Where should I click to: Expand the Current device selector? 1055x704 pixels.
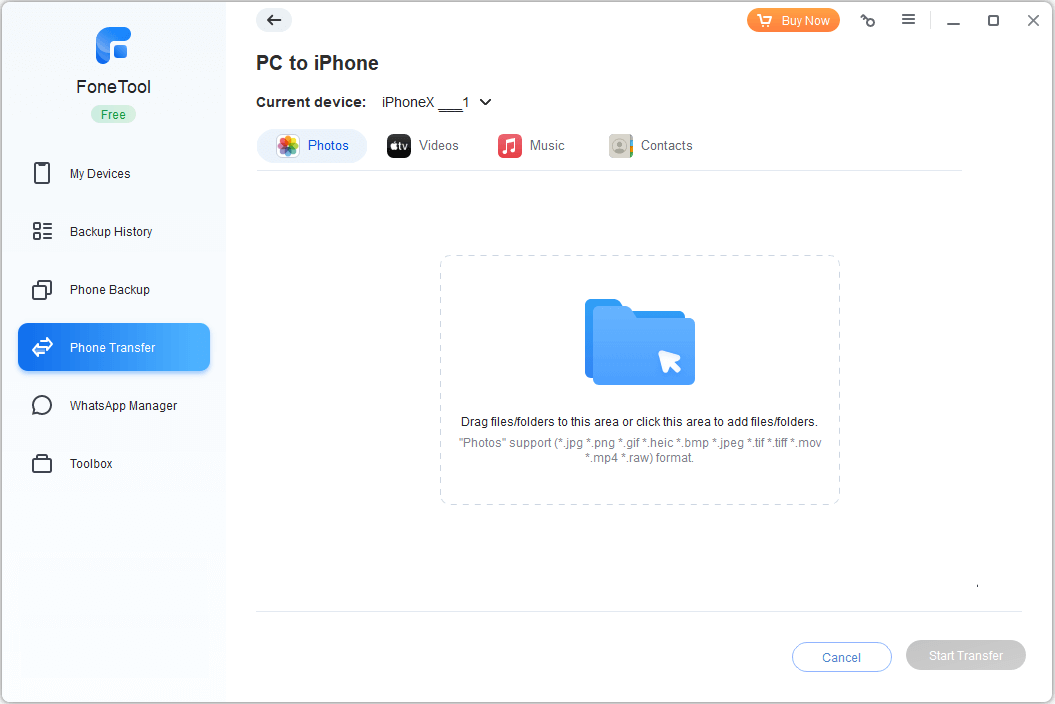point(484,101)
